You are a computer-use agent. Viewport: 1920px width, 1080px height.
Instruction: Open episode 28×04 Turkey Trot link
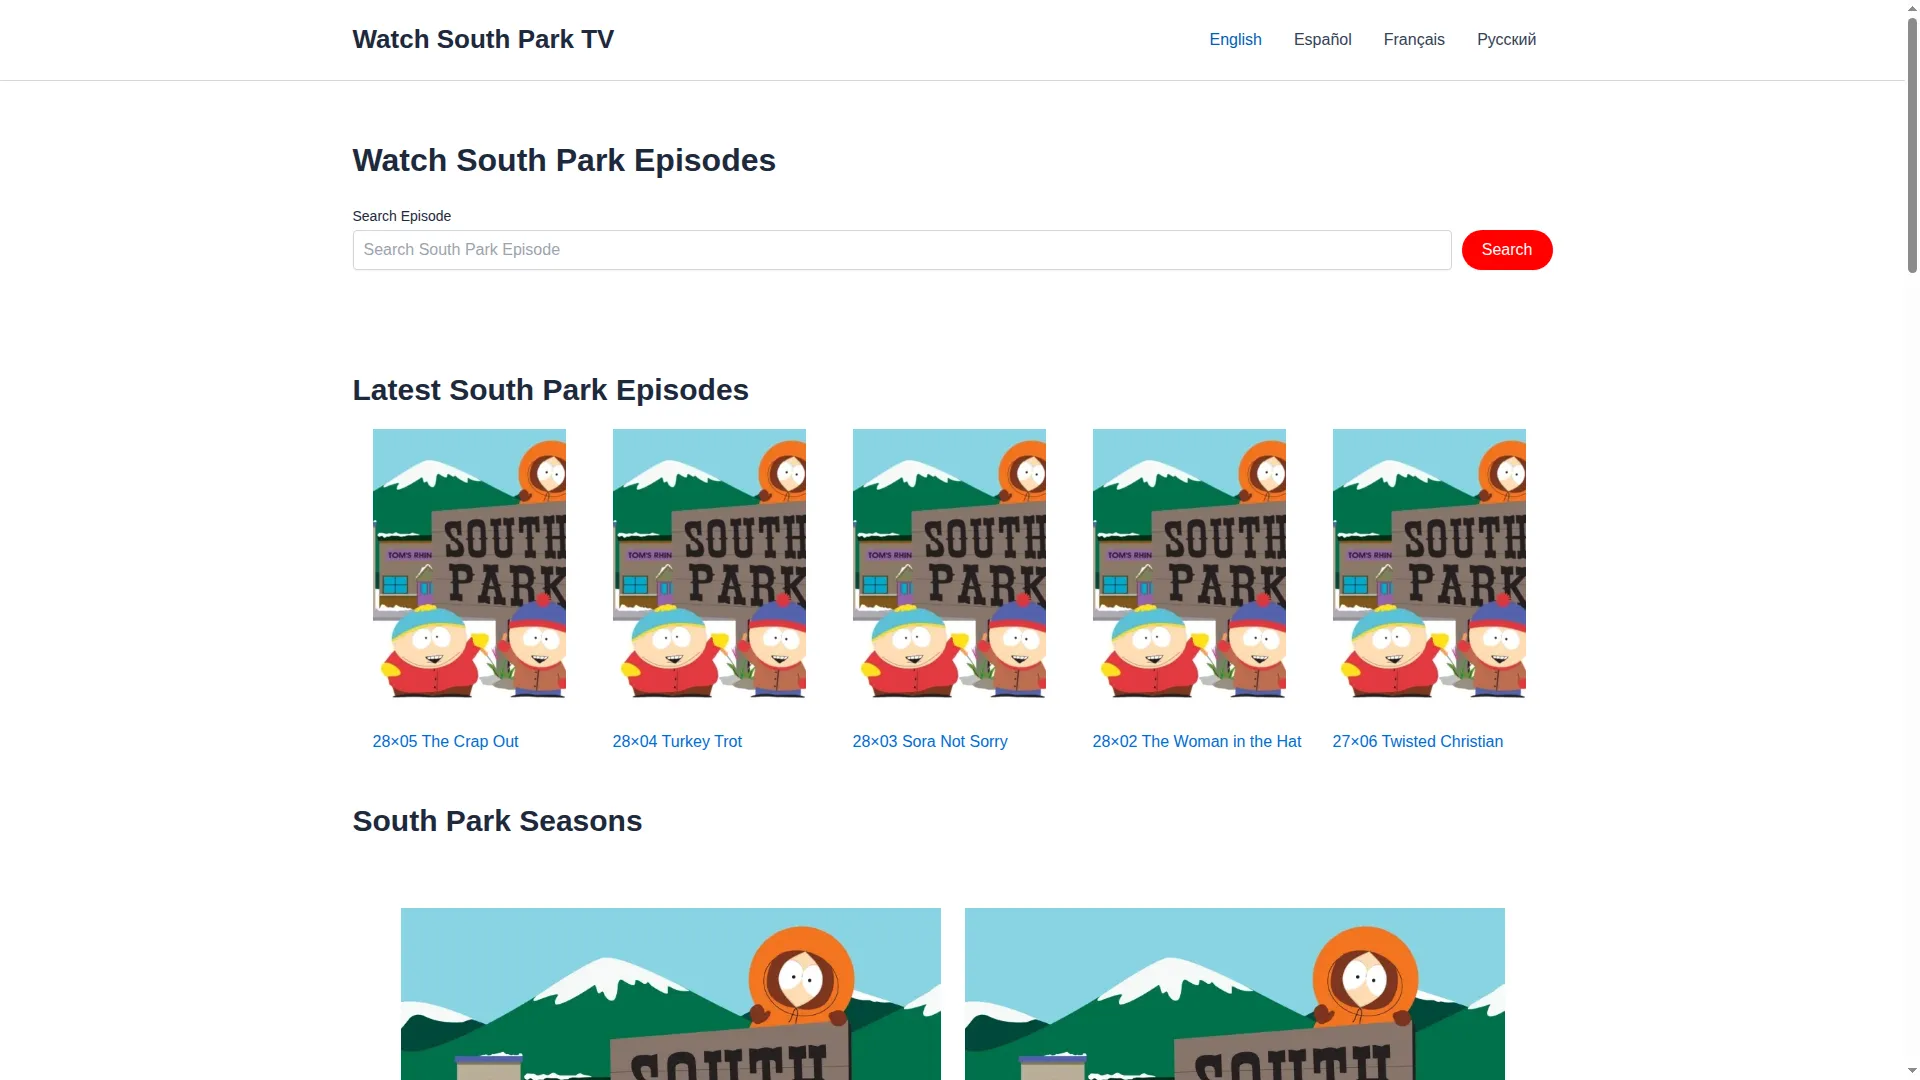click(x=677, y=741)
